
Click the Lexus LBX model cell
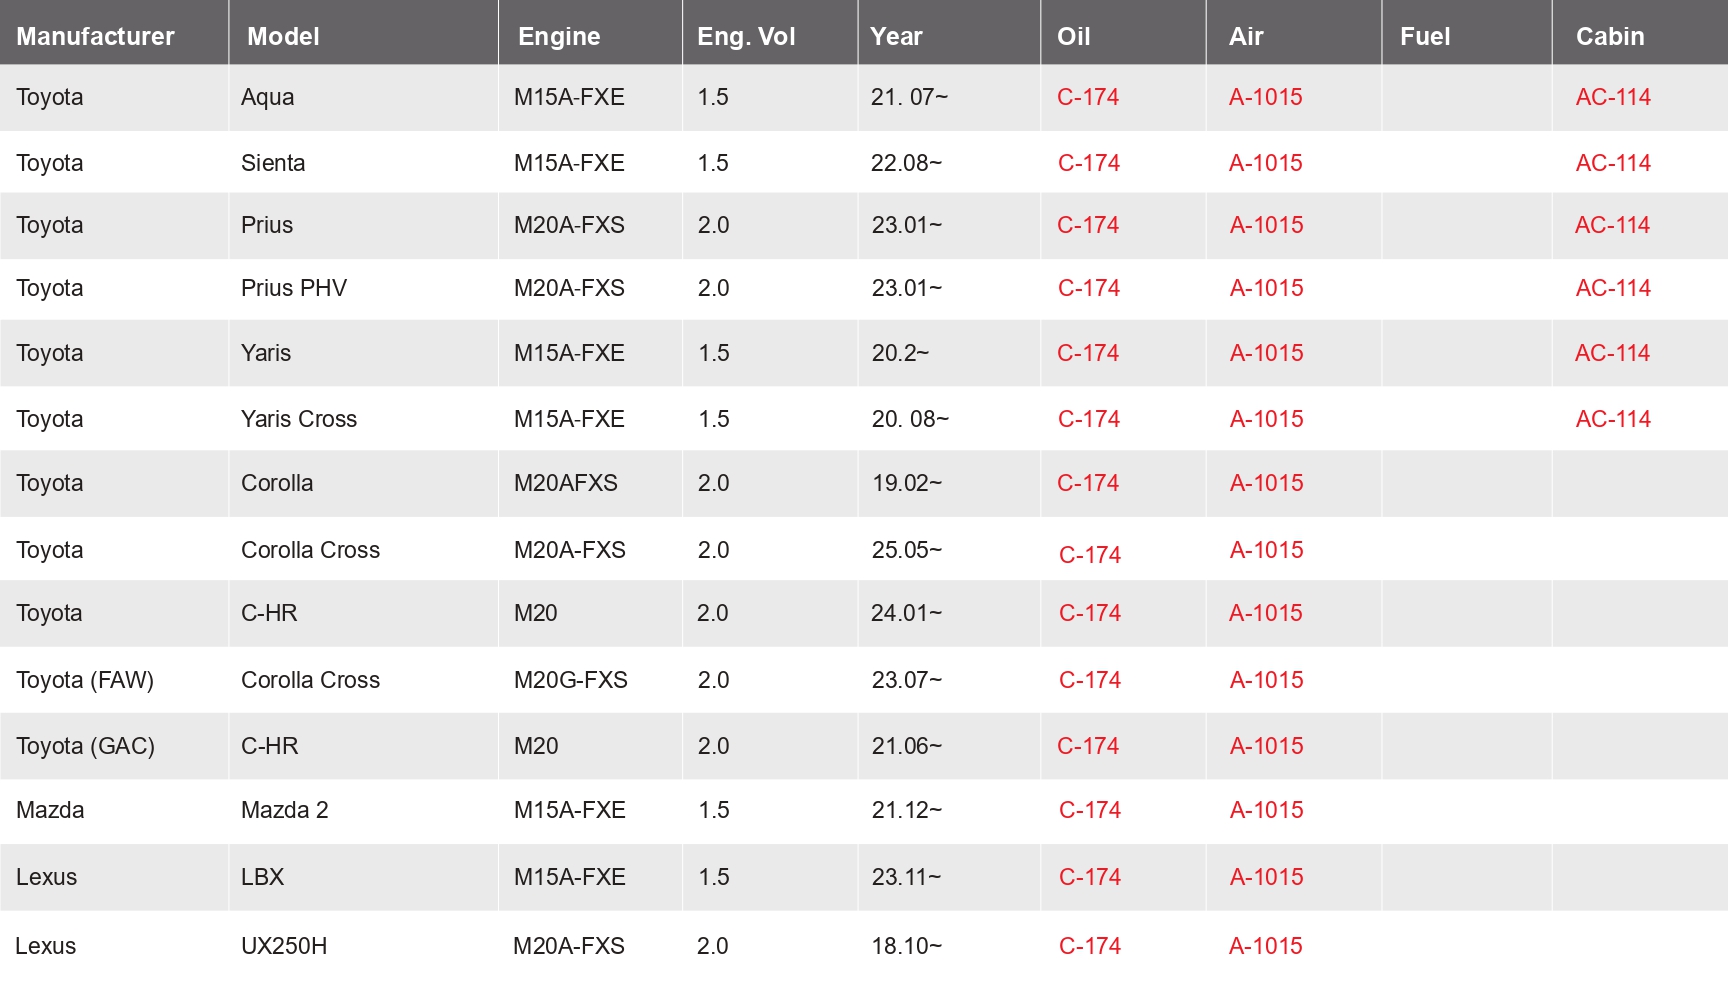(262, 877)
